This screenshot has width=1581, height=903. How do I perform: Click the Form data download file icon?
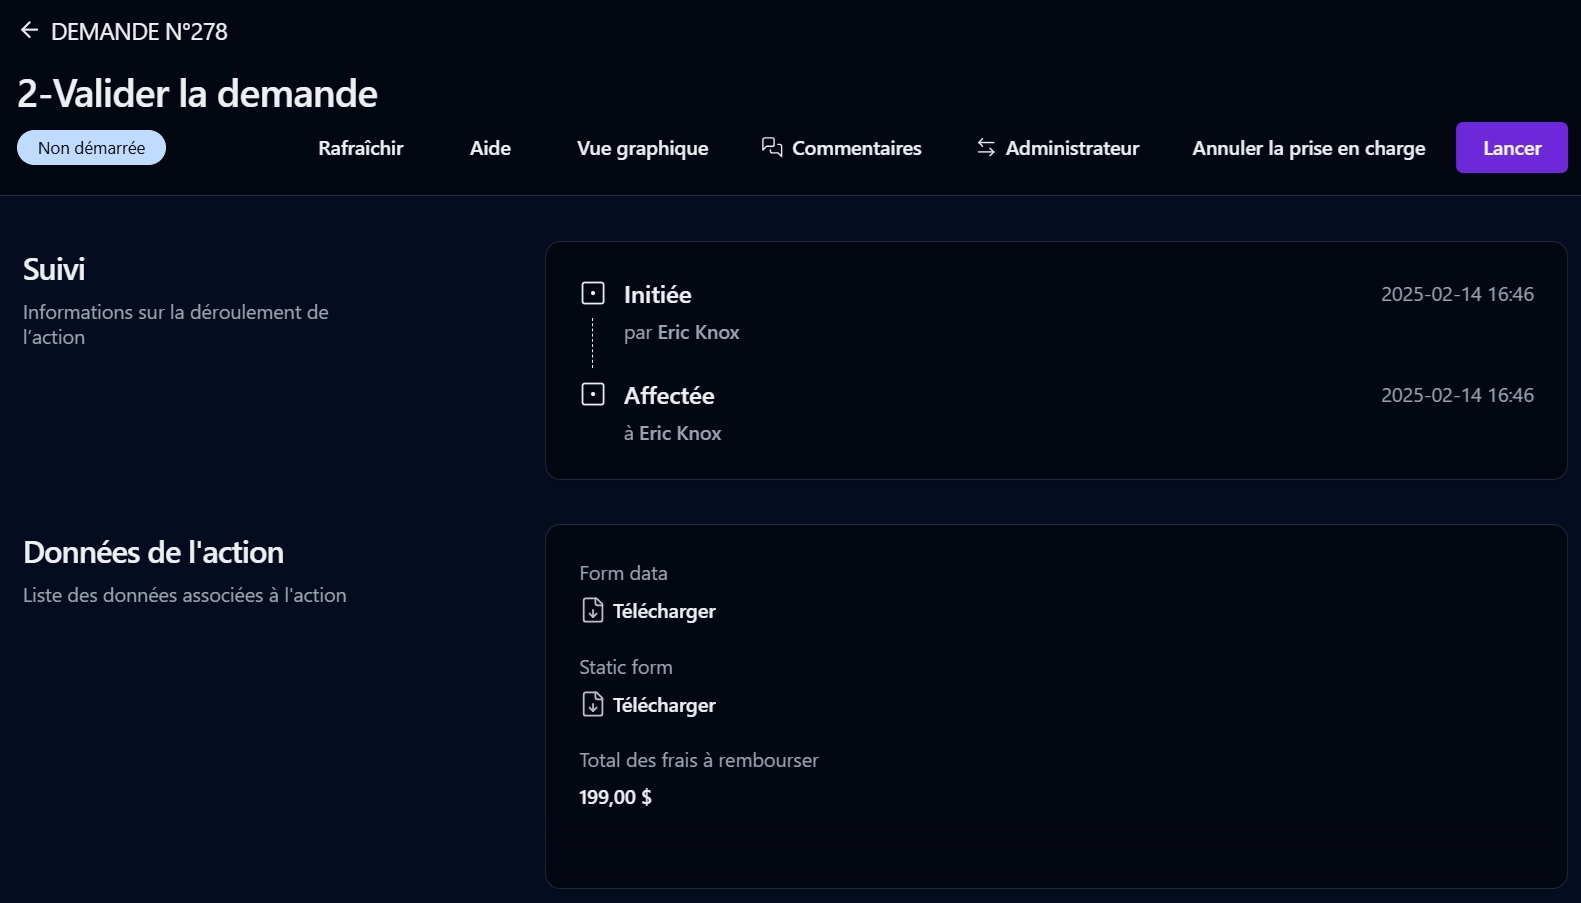click(593, 610)
